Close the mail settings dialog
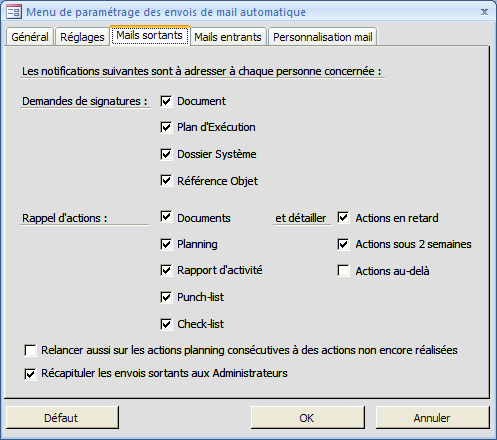This screenshot has height=440, width=497. point(484,12)
